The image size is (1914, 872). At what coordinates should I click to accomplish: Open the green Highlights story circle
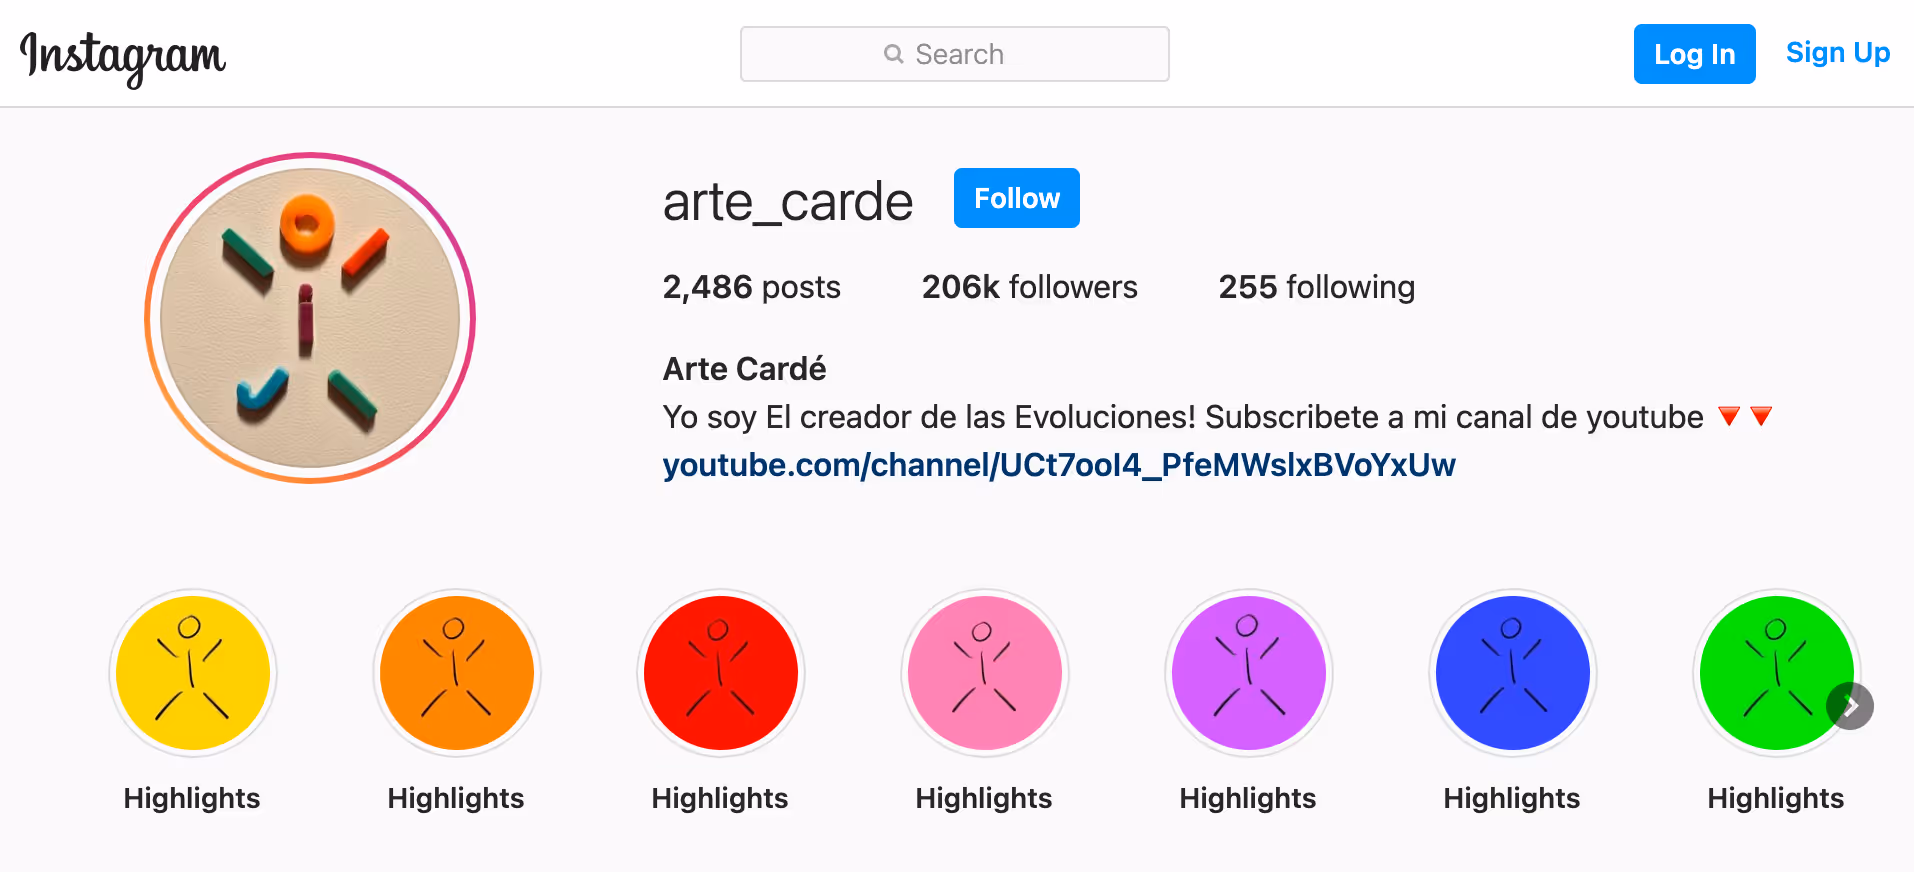(1770, 670)
